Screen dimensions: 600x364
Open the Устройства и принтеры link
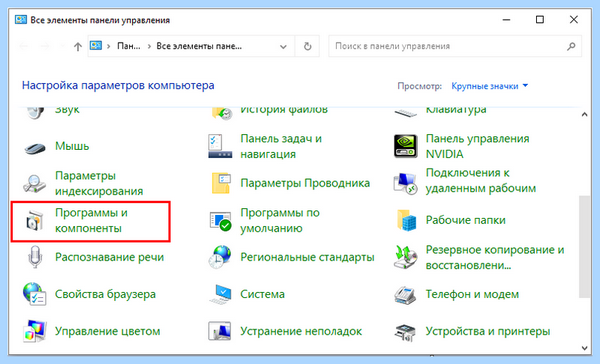[488, 331]
